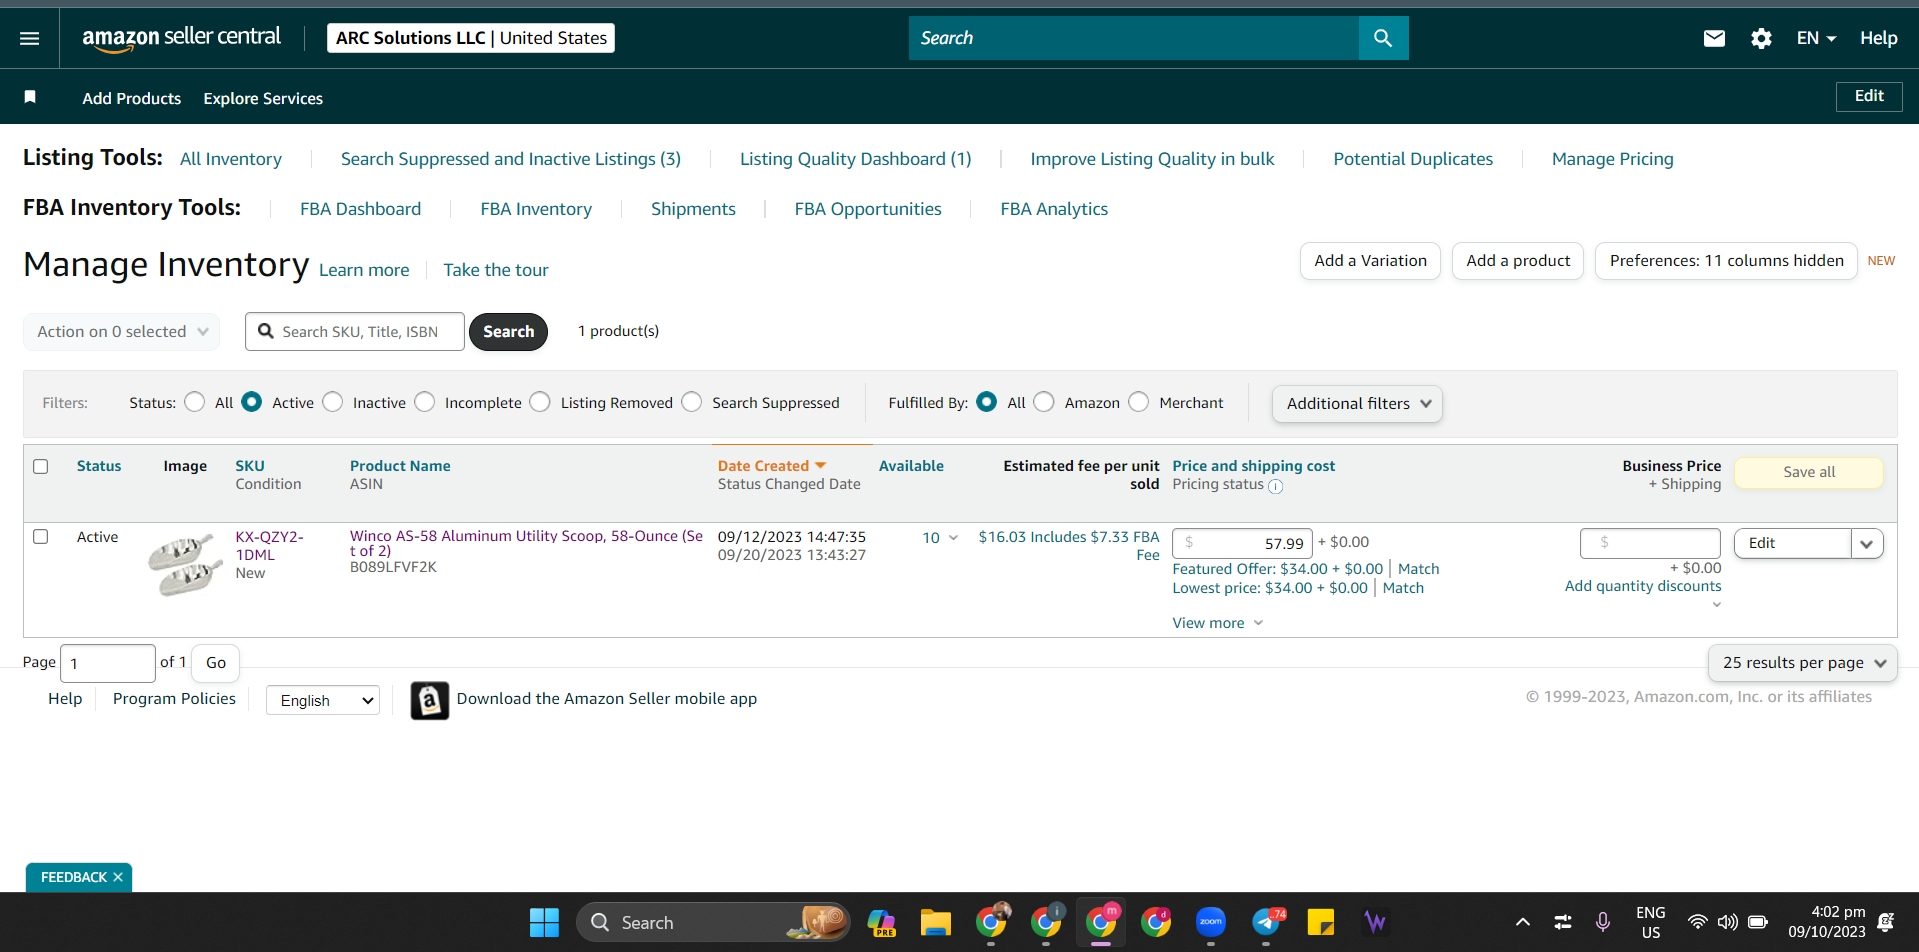This screenshot has width=1919, height=952.
Task: Expand the Additional filters dropdown
Action: click(1357, 404)
